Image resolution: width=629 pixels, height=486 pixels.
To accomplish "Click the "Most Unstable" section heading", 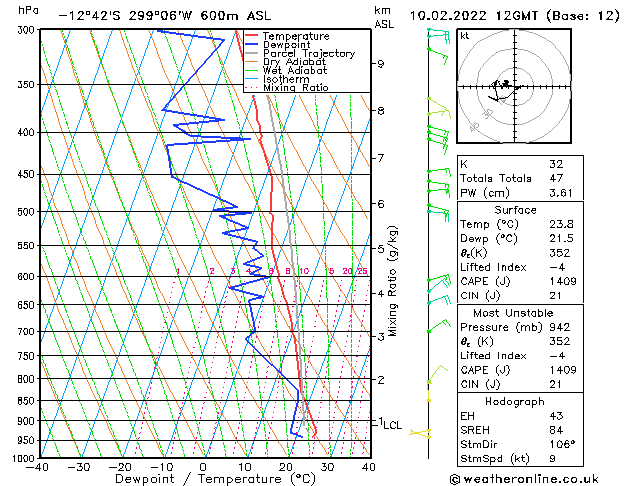I will pos(513,313).
